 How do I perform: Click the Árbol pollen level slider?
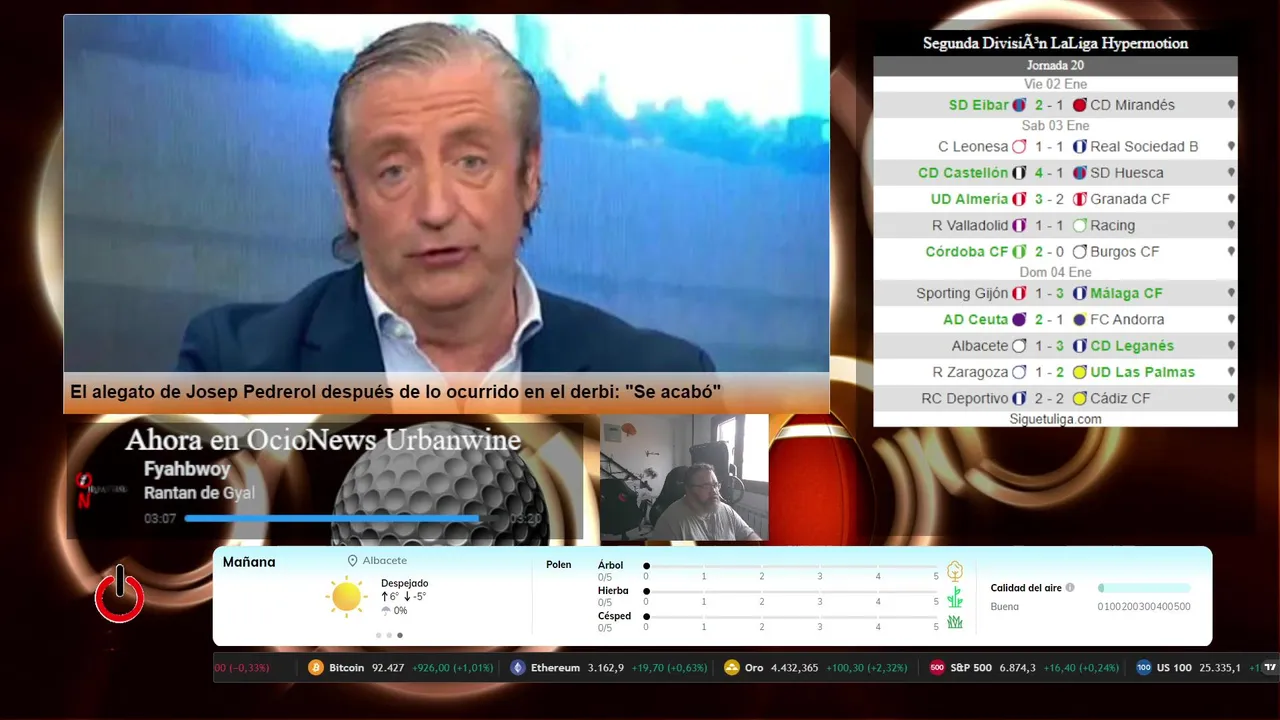pos(792,566)
